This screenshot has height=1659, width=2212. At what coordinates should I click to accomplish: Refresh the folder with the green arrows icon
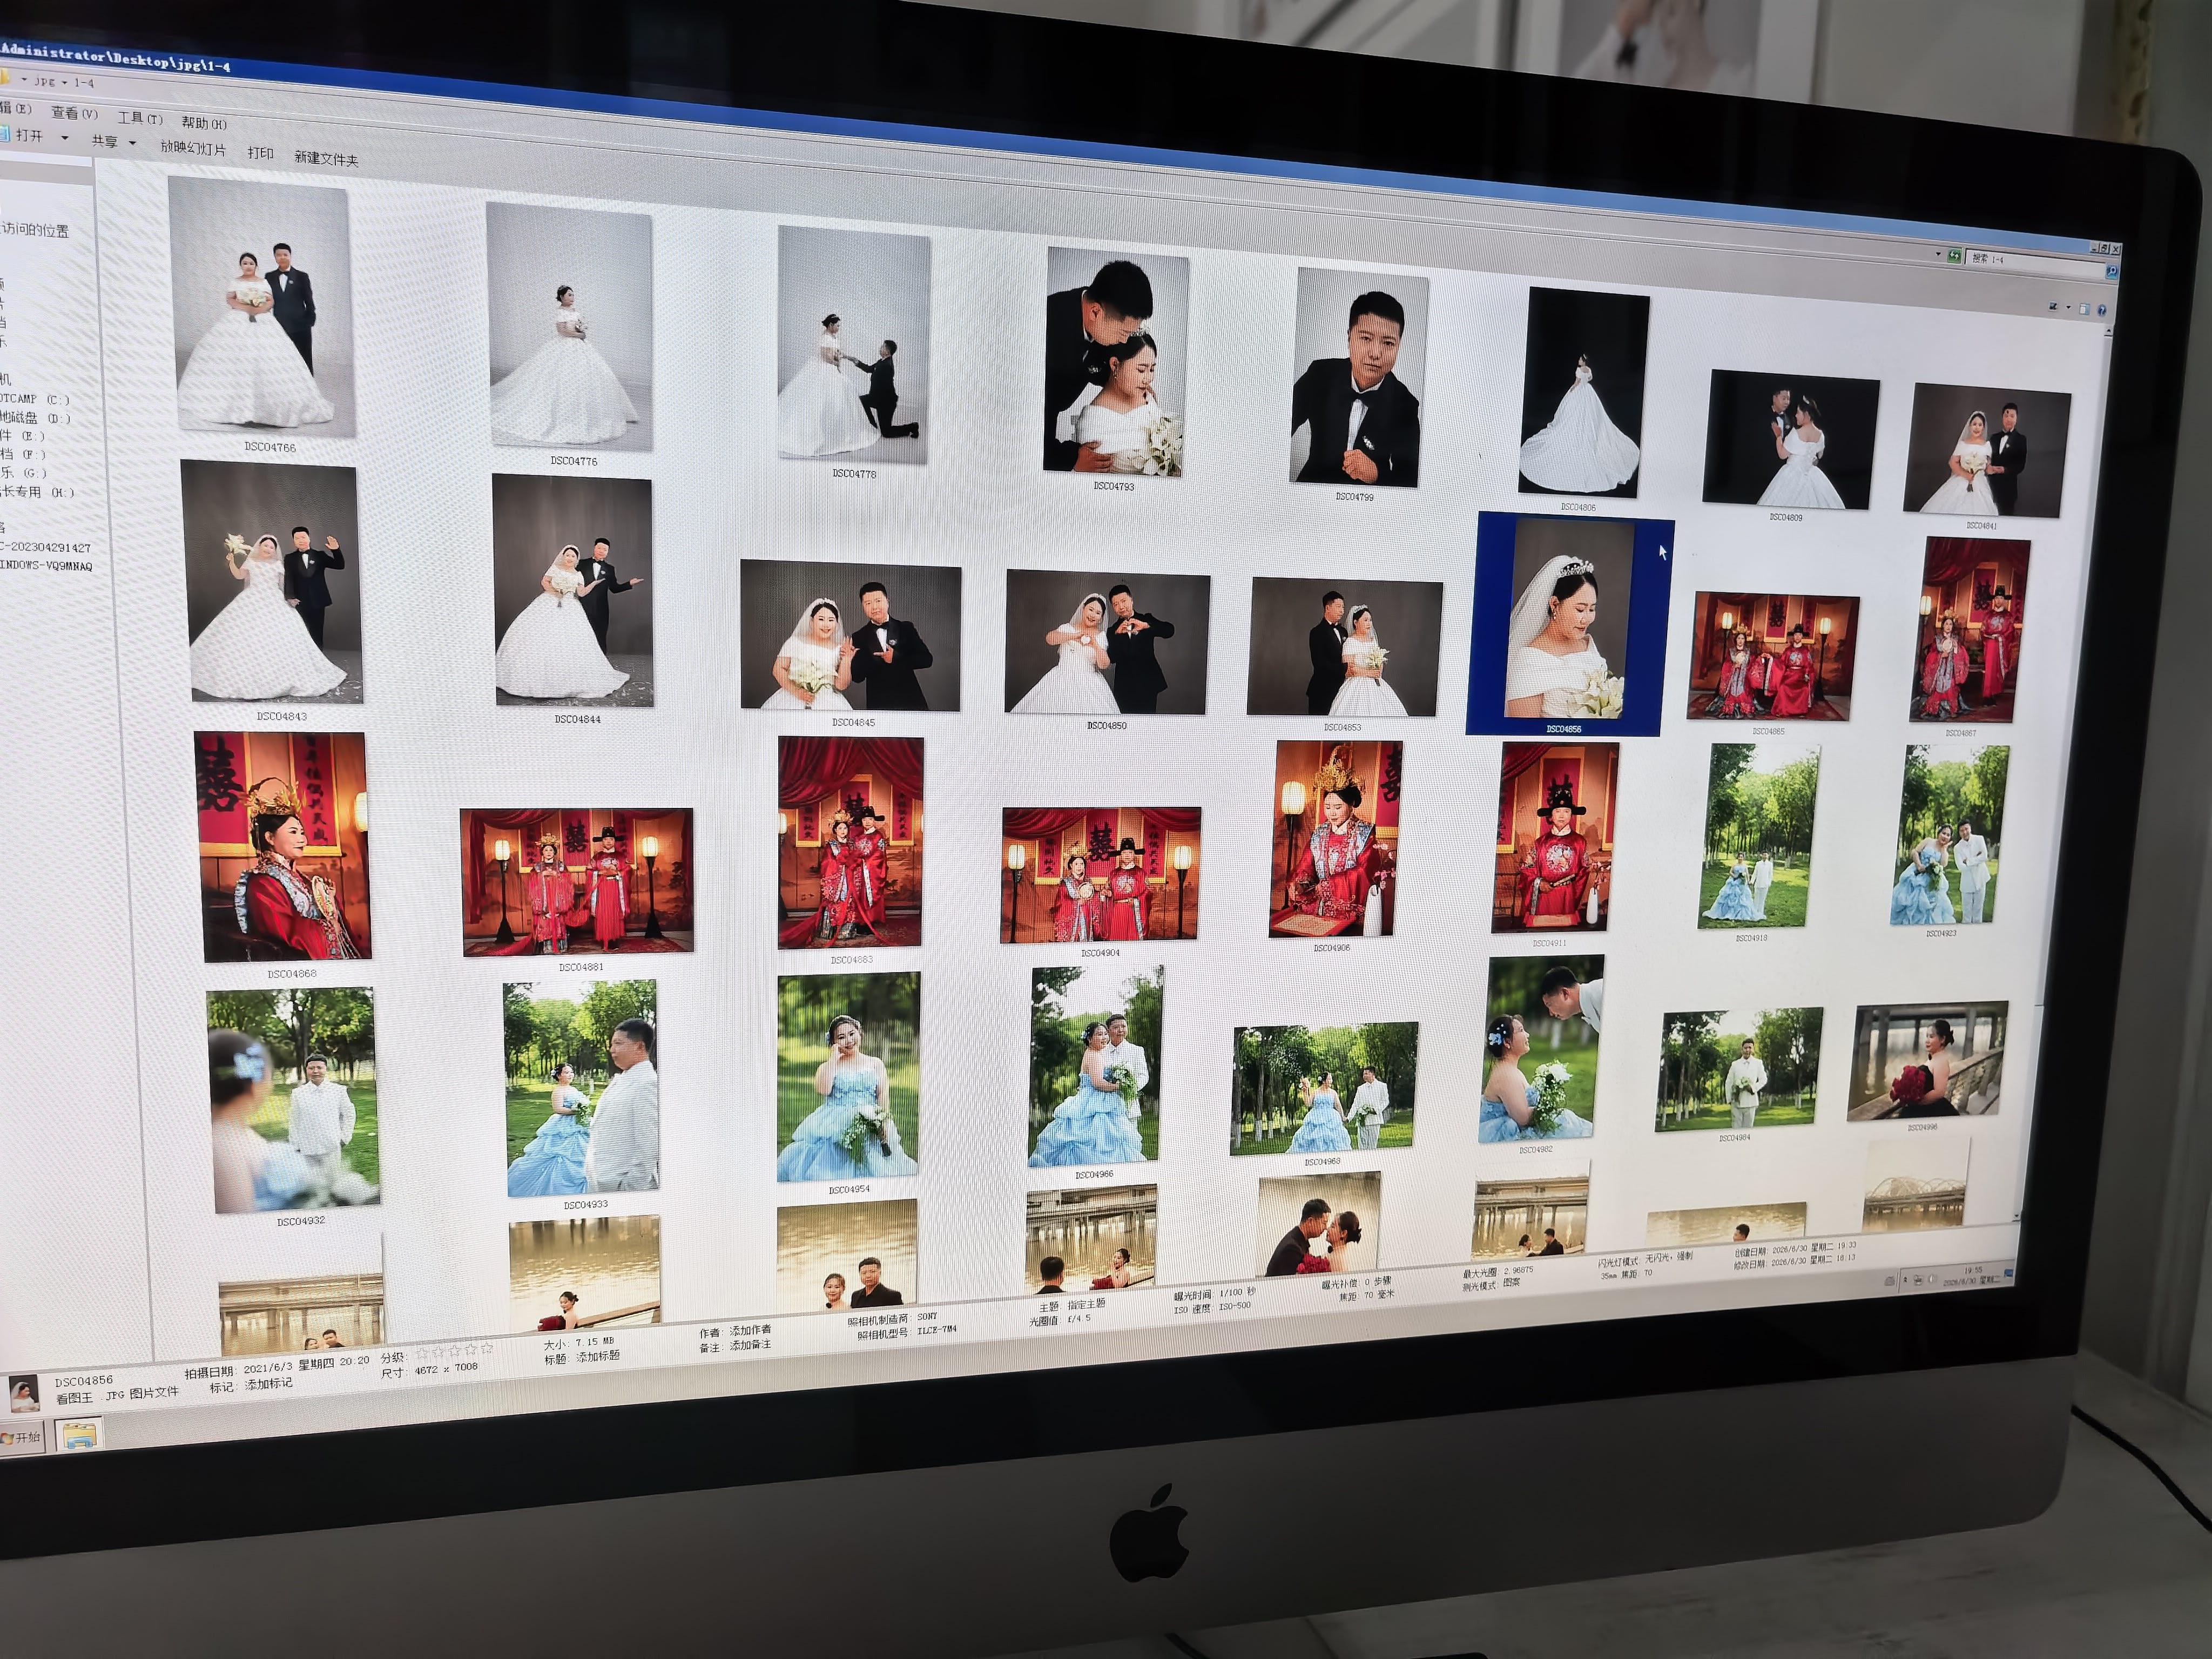1954,255
